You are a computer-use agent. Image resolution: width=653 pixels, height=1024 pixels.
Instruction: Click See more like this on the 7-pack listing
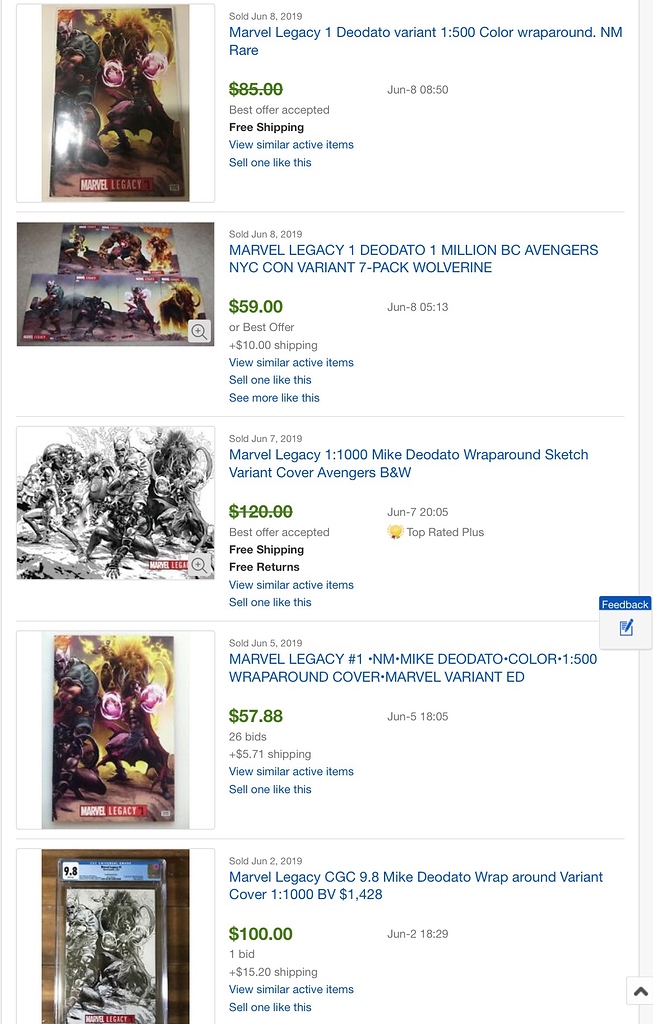273,397
